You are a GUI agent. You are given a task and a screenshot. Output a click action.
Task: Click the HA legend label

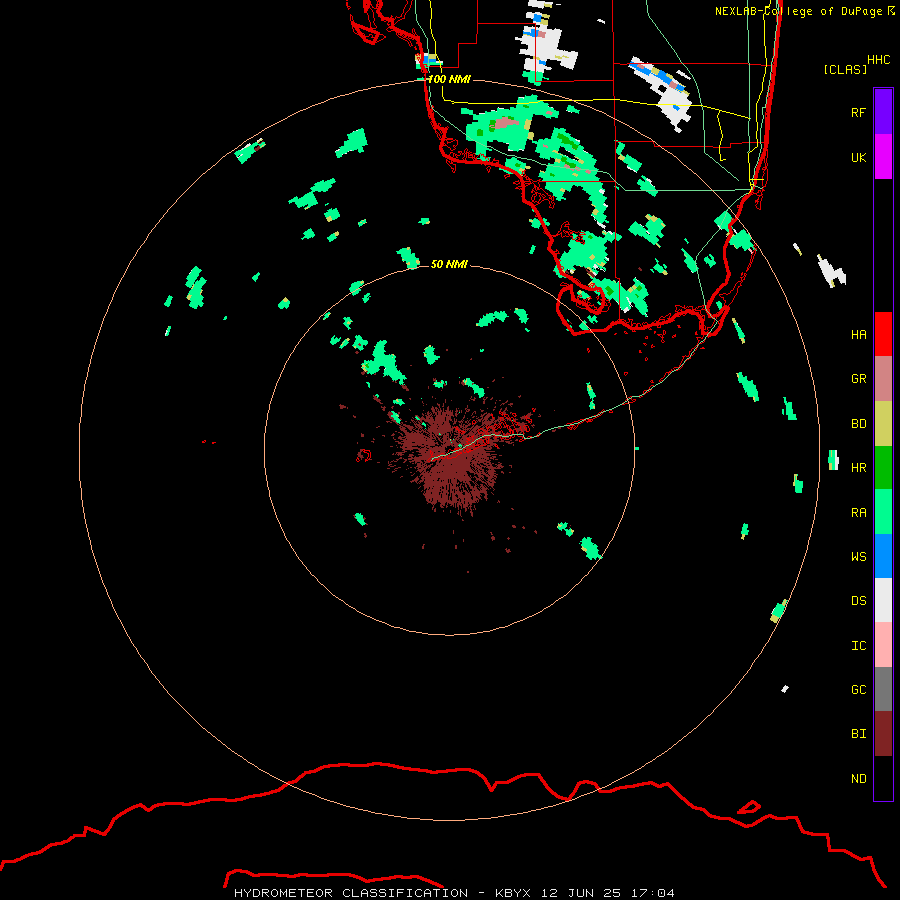coord(858,334)
